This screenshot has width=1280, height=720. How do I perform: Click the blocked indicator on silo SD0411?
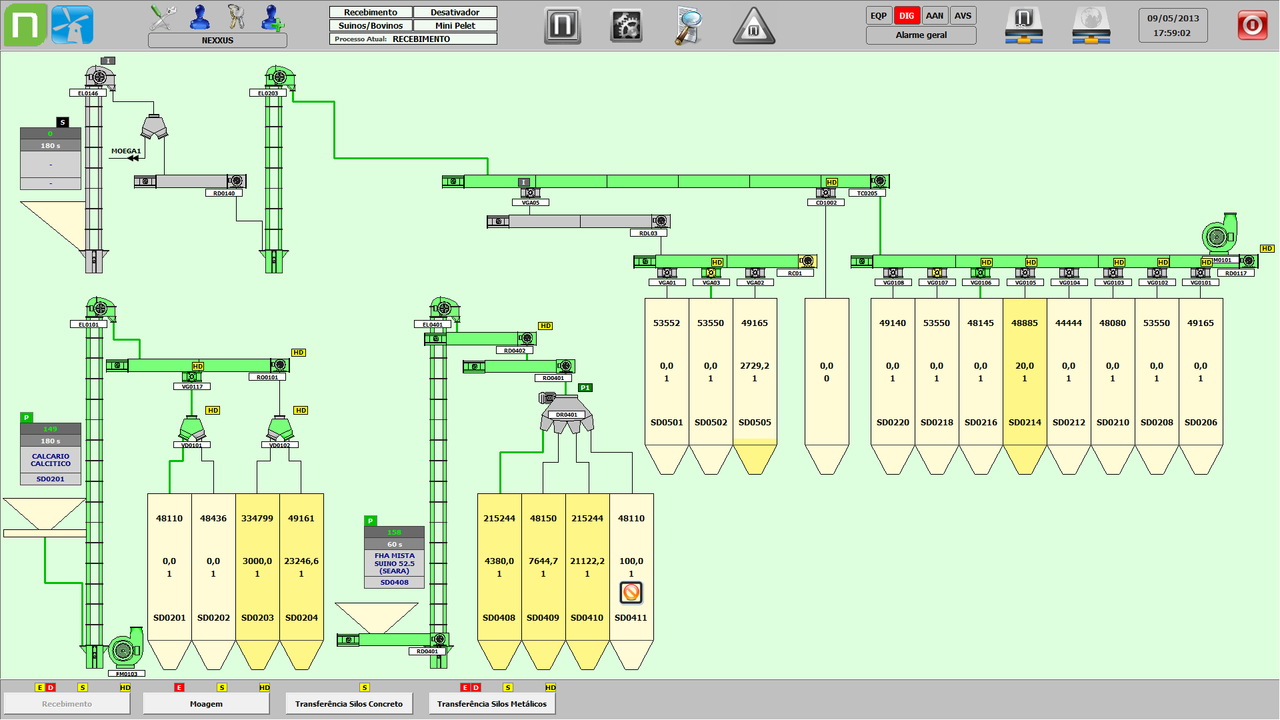click(631, 594)
